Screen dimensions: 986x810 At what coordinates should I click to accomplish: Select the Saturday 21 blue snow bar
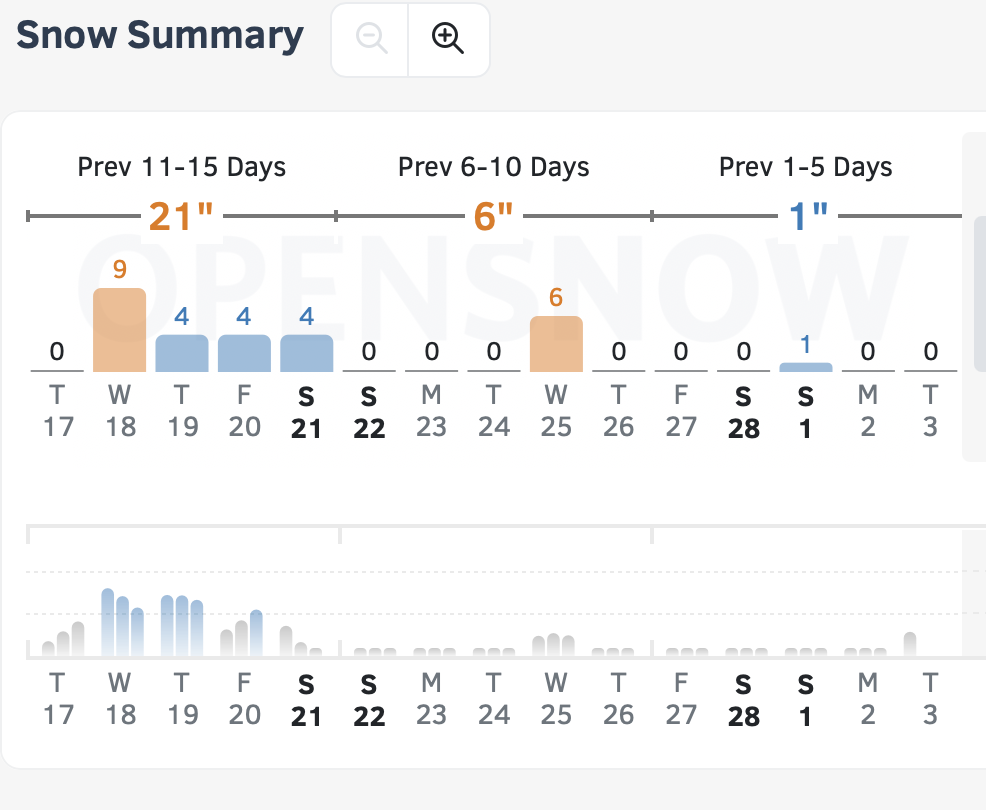306,354
